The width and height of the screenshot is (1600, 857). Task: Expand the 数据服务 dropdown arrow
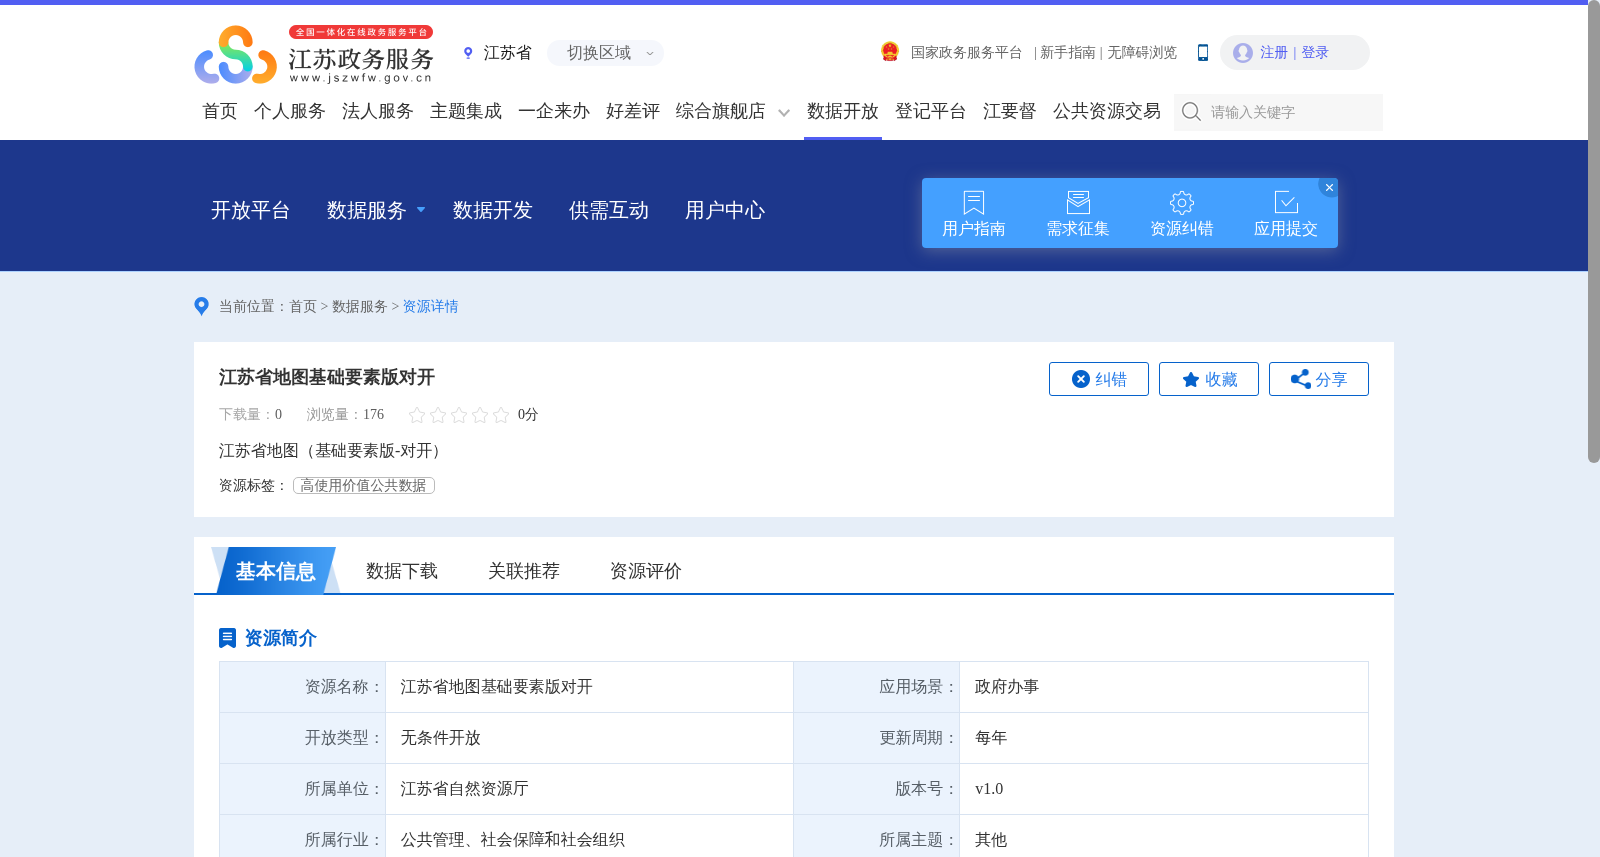click(421, 210)
